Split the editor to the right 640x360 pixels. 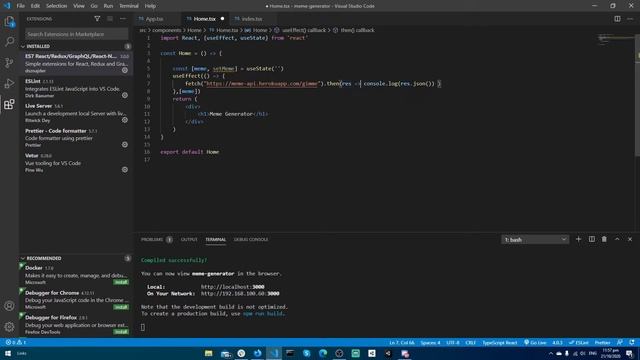click(x=617, y=19)
